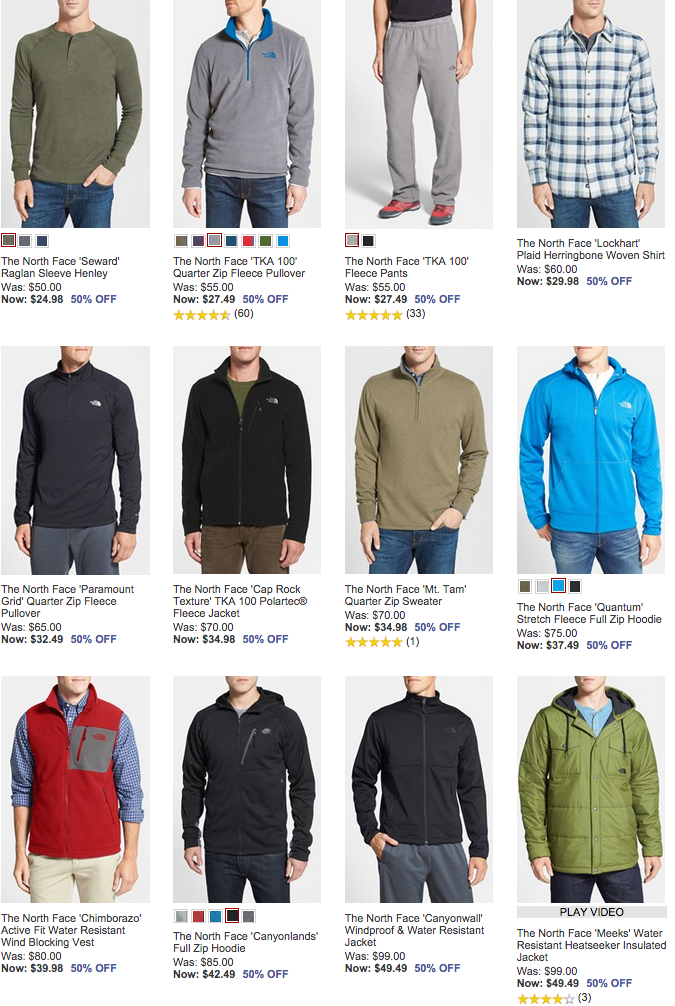This screenshot has height=1006, width=675.
Task: Open the 60 reviews star rating
Action: pos(213,314)
